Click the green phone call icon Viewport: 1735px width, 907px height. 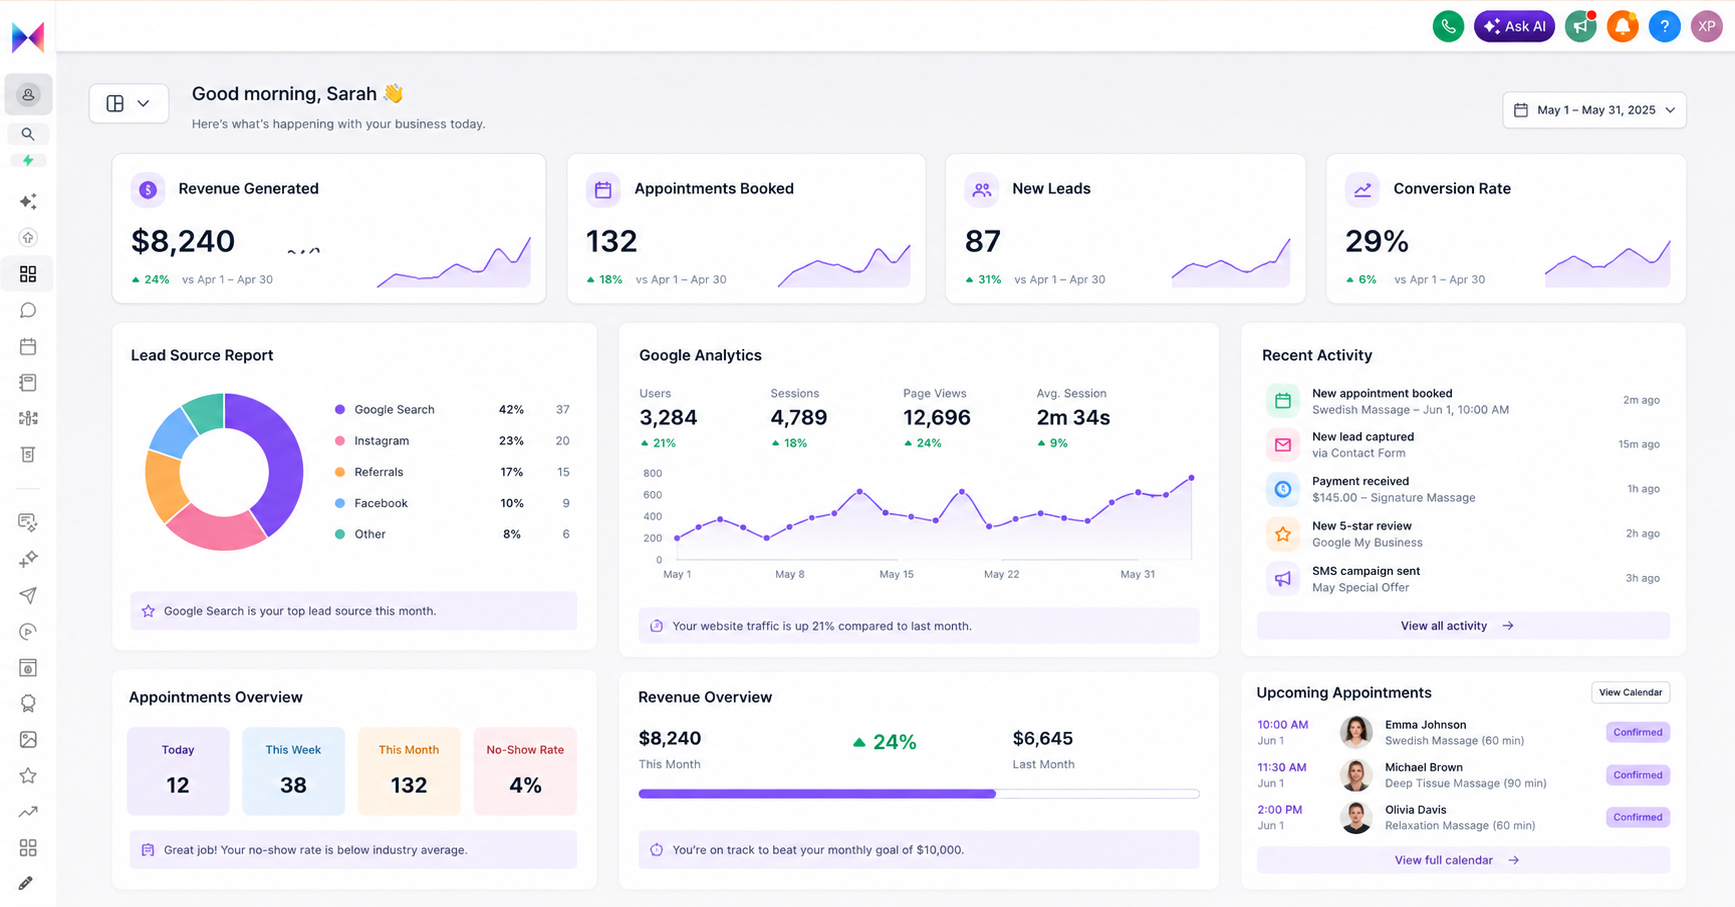[1447, 26]
